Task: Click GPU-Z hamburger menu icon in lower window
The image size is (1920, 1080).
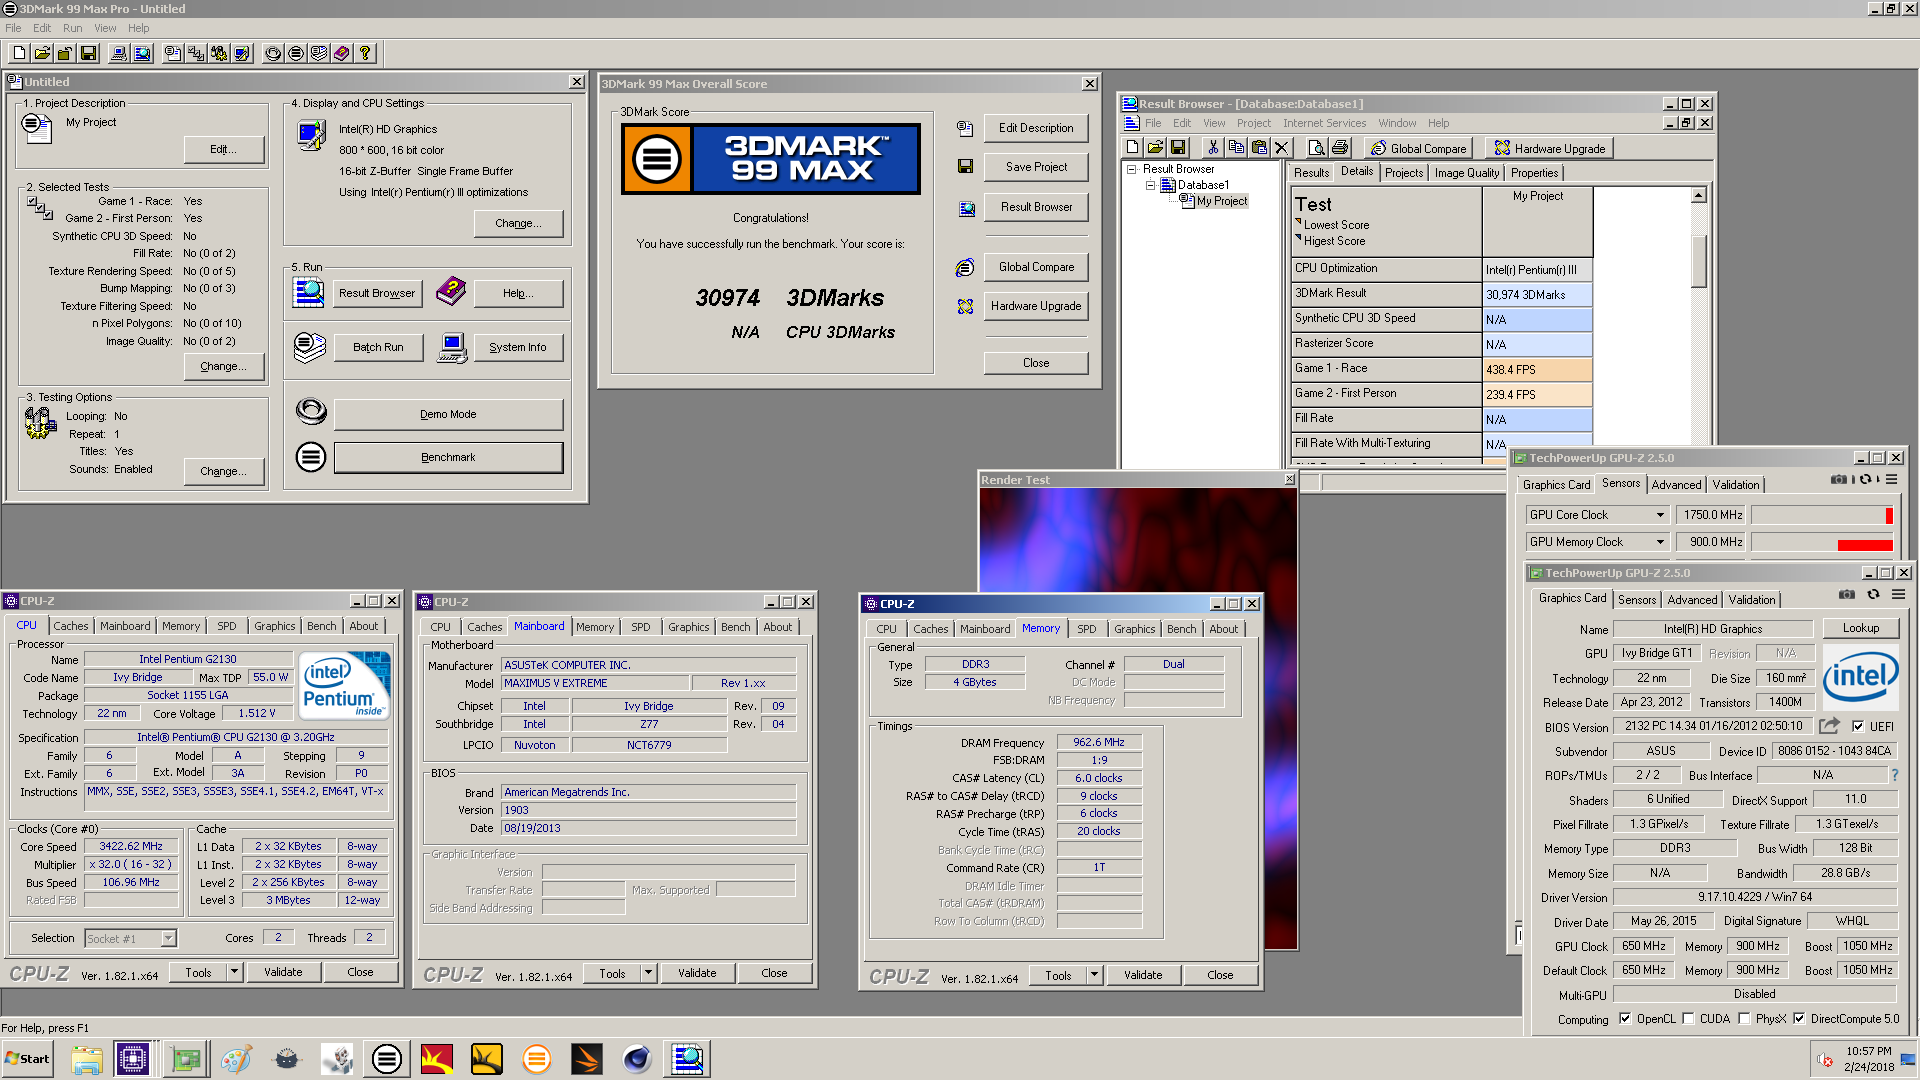Action: coord(1898,595)
